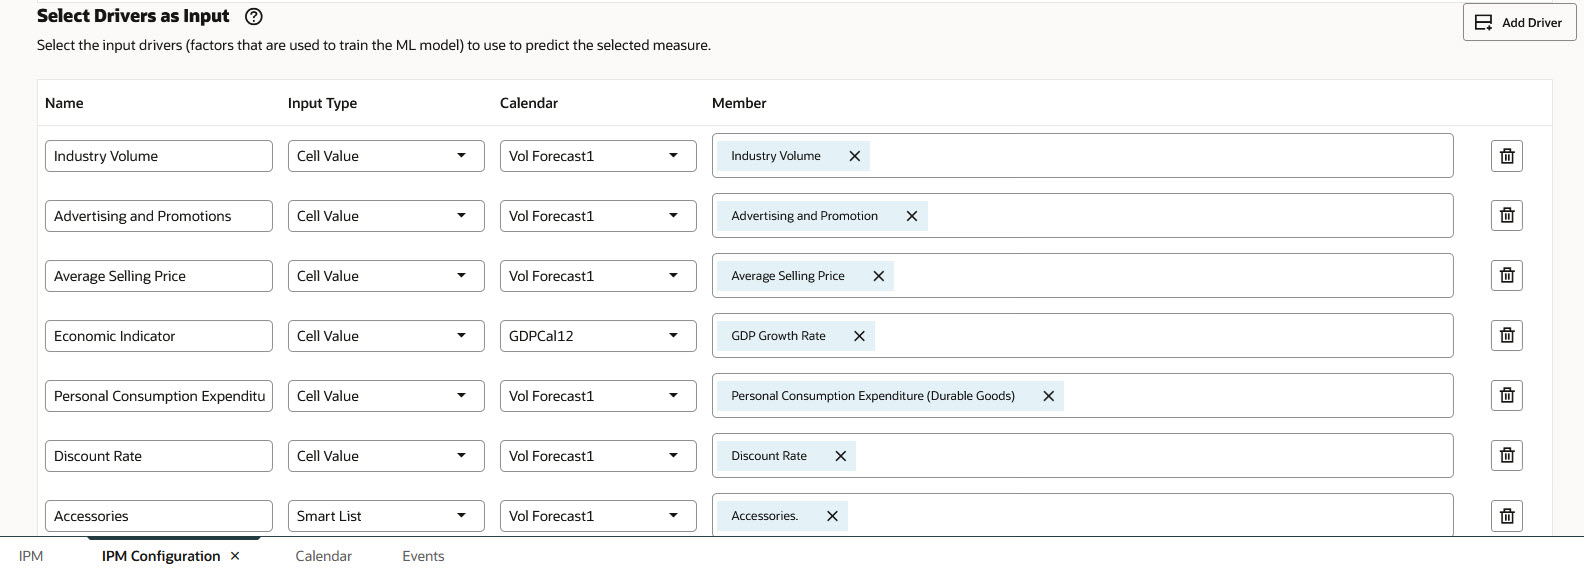This screenshot has width=1584, height=570.
Task: Remove the Accessories member chip
Action: pyautogui.click(x=832, y=516)
